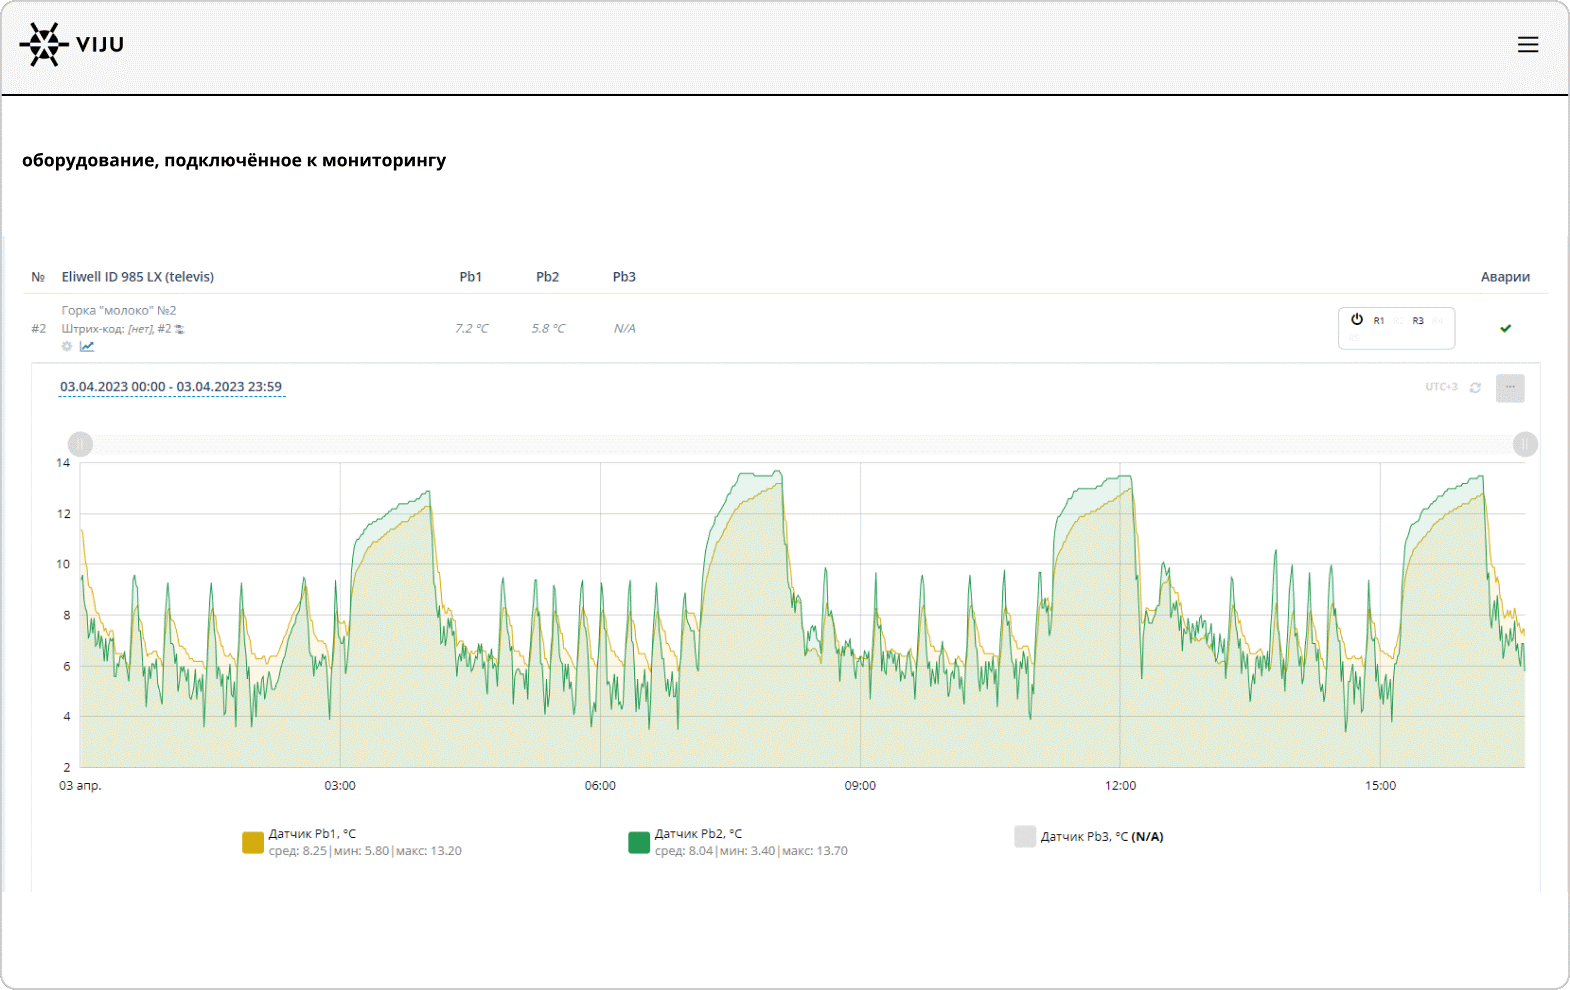Toggle the chart graph icon

pyautogui.click(x=87, y=346)
